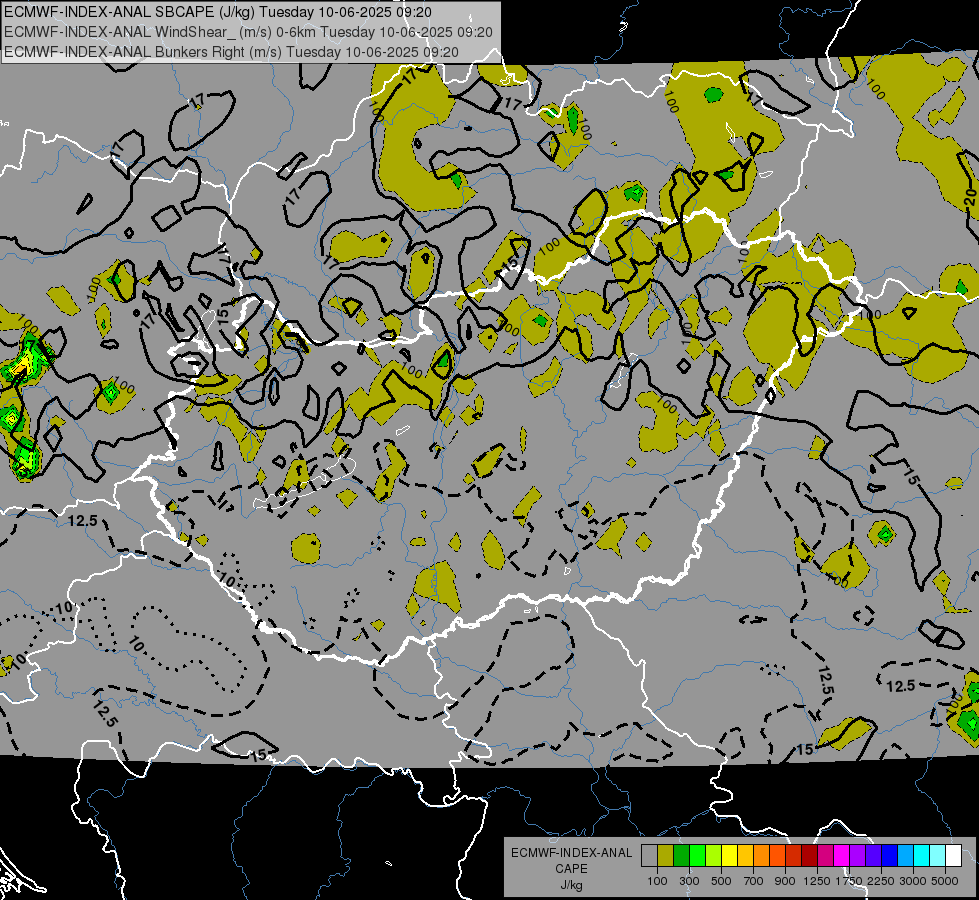Select the pure yellow legend swatch
979x900 pixels.
point(729,855)
